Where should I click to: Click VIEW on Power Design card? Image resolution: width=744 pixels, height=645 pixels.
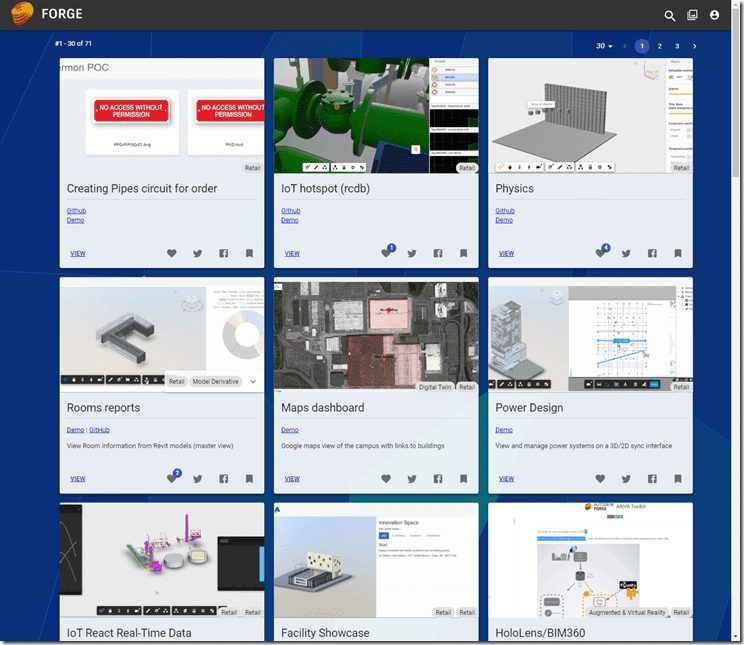pos(506,479)
